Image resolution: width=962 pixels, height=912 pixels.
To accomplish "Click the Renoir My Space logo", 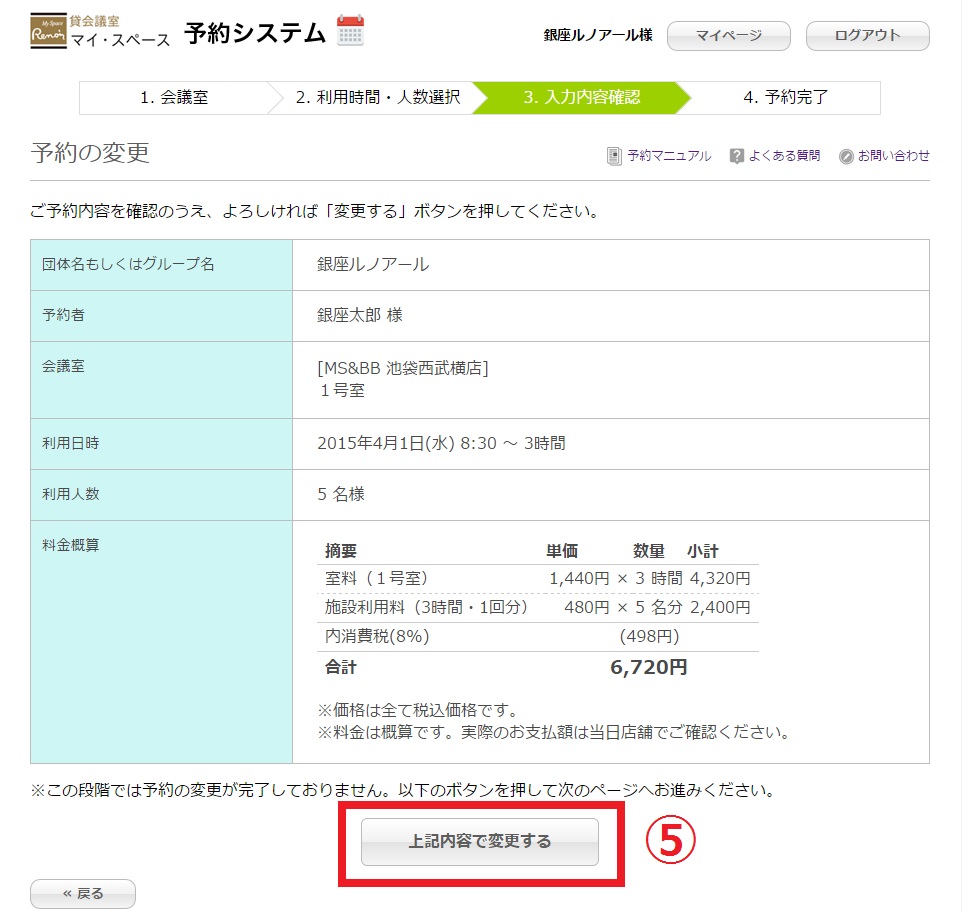I will click(x=48, y=32).
